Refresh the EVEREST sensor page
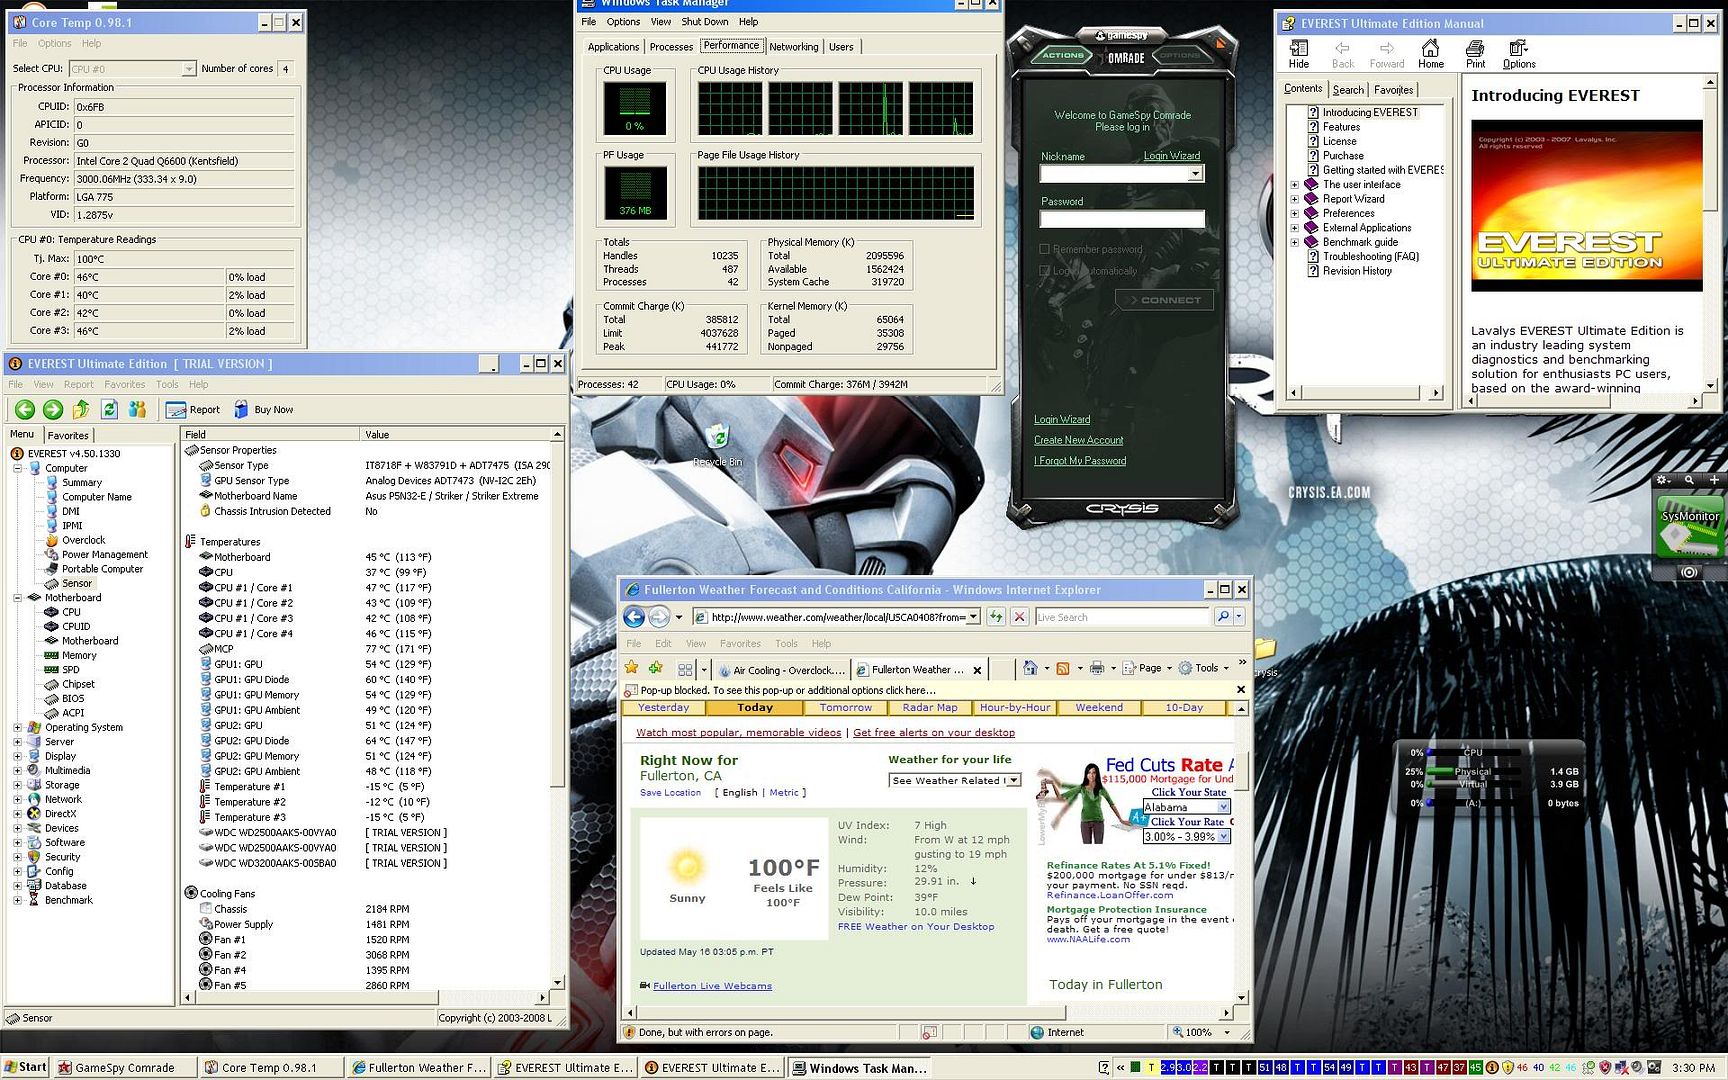This screenshot has height=1080, width=1728. coord(109,409)
